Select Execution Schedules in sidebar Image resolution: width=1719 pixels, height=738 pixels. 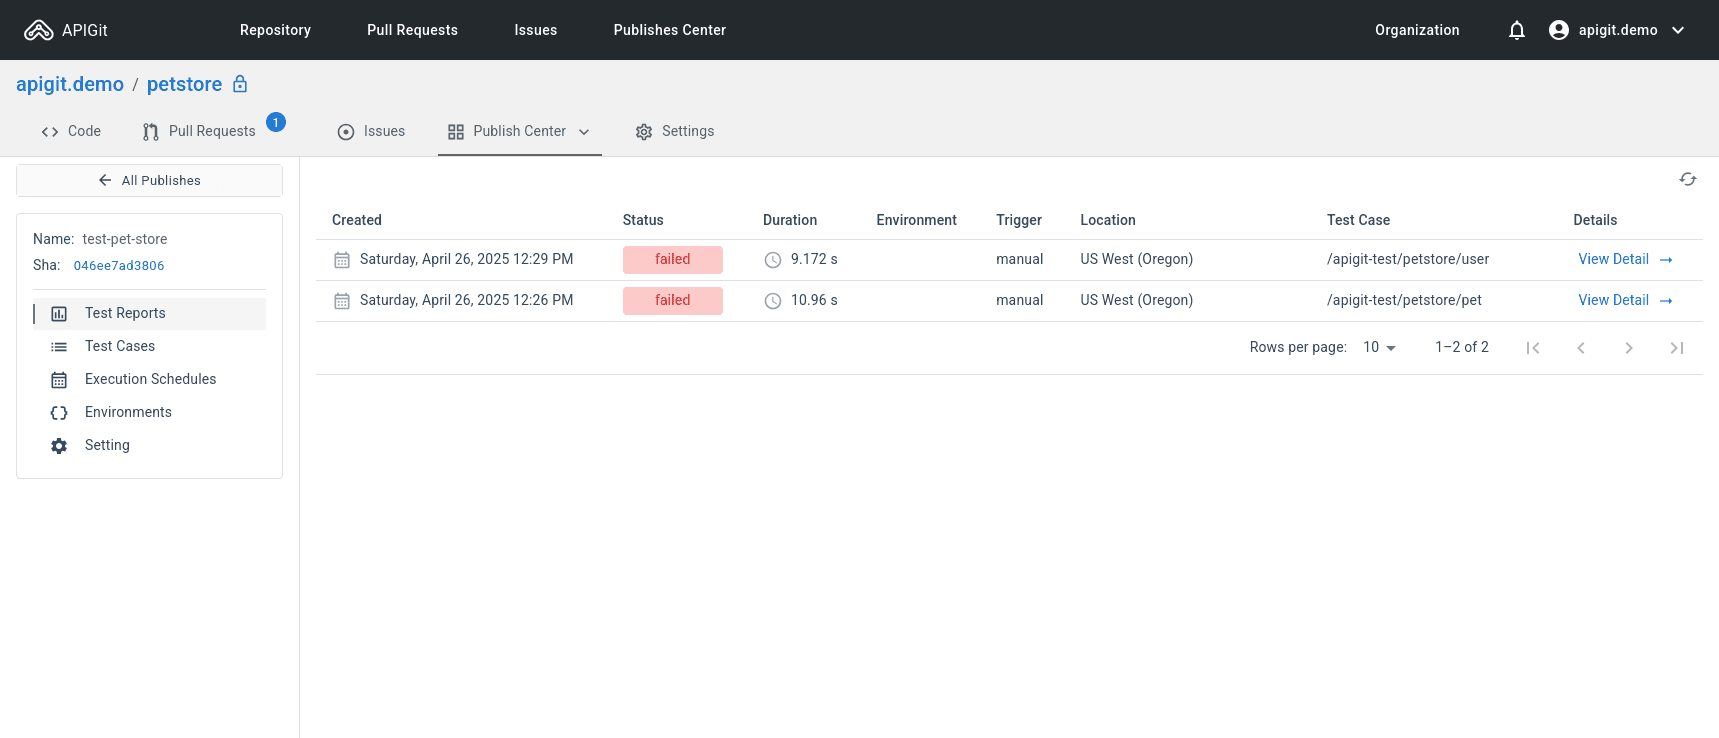(150, 379)
